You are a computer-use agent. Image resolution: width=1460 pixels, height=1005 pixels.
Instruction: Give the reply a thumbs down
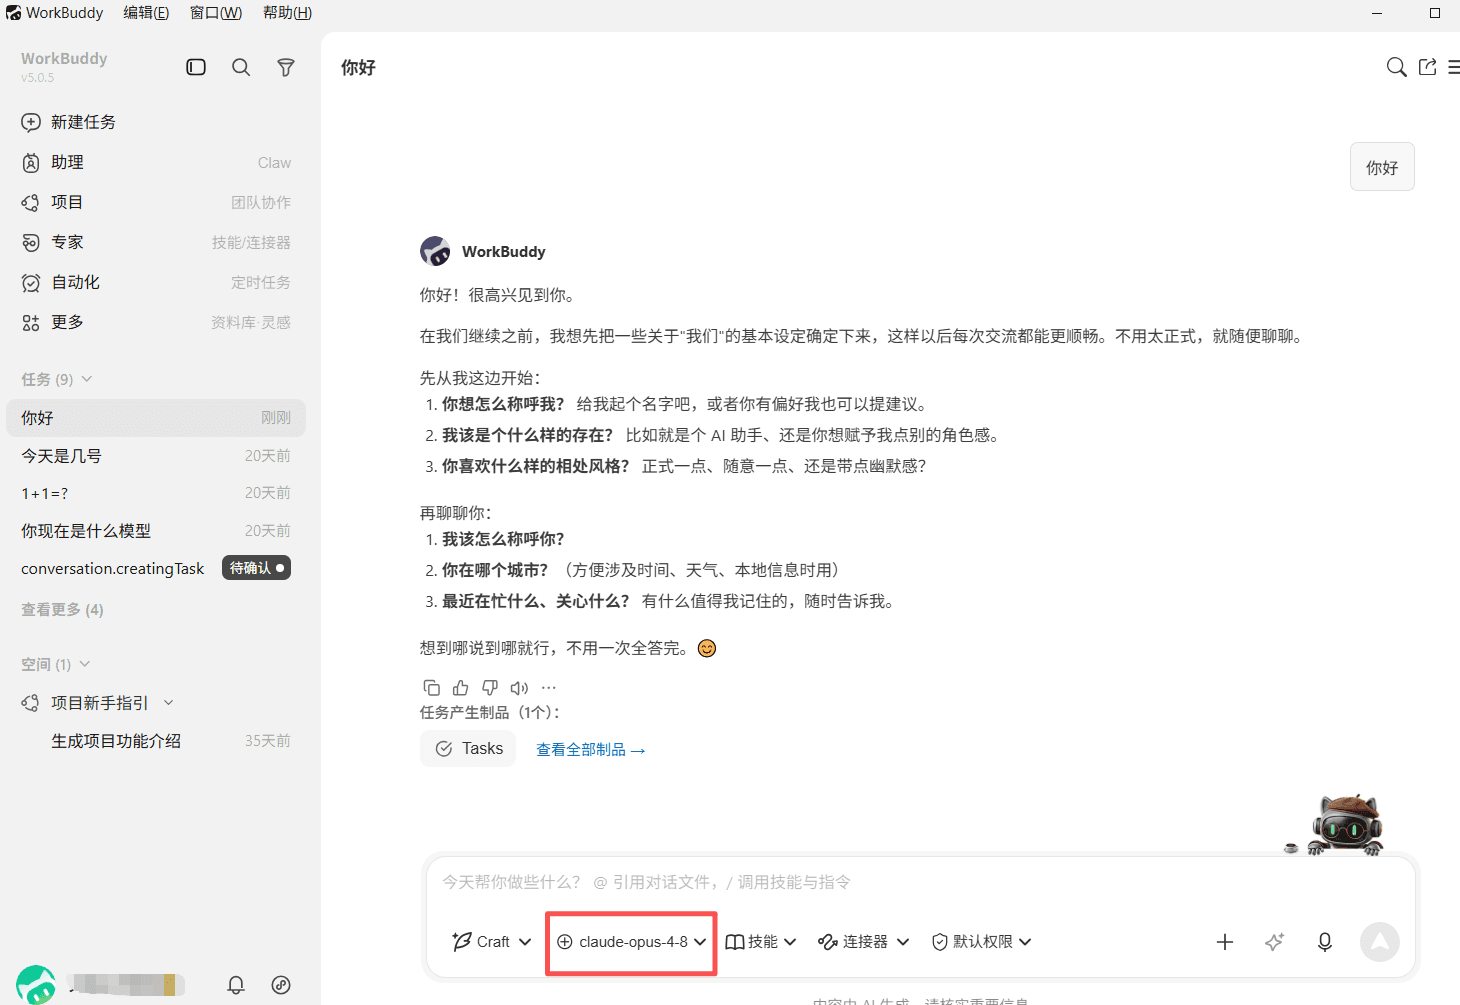[490, 688]
